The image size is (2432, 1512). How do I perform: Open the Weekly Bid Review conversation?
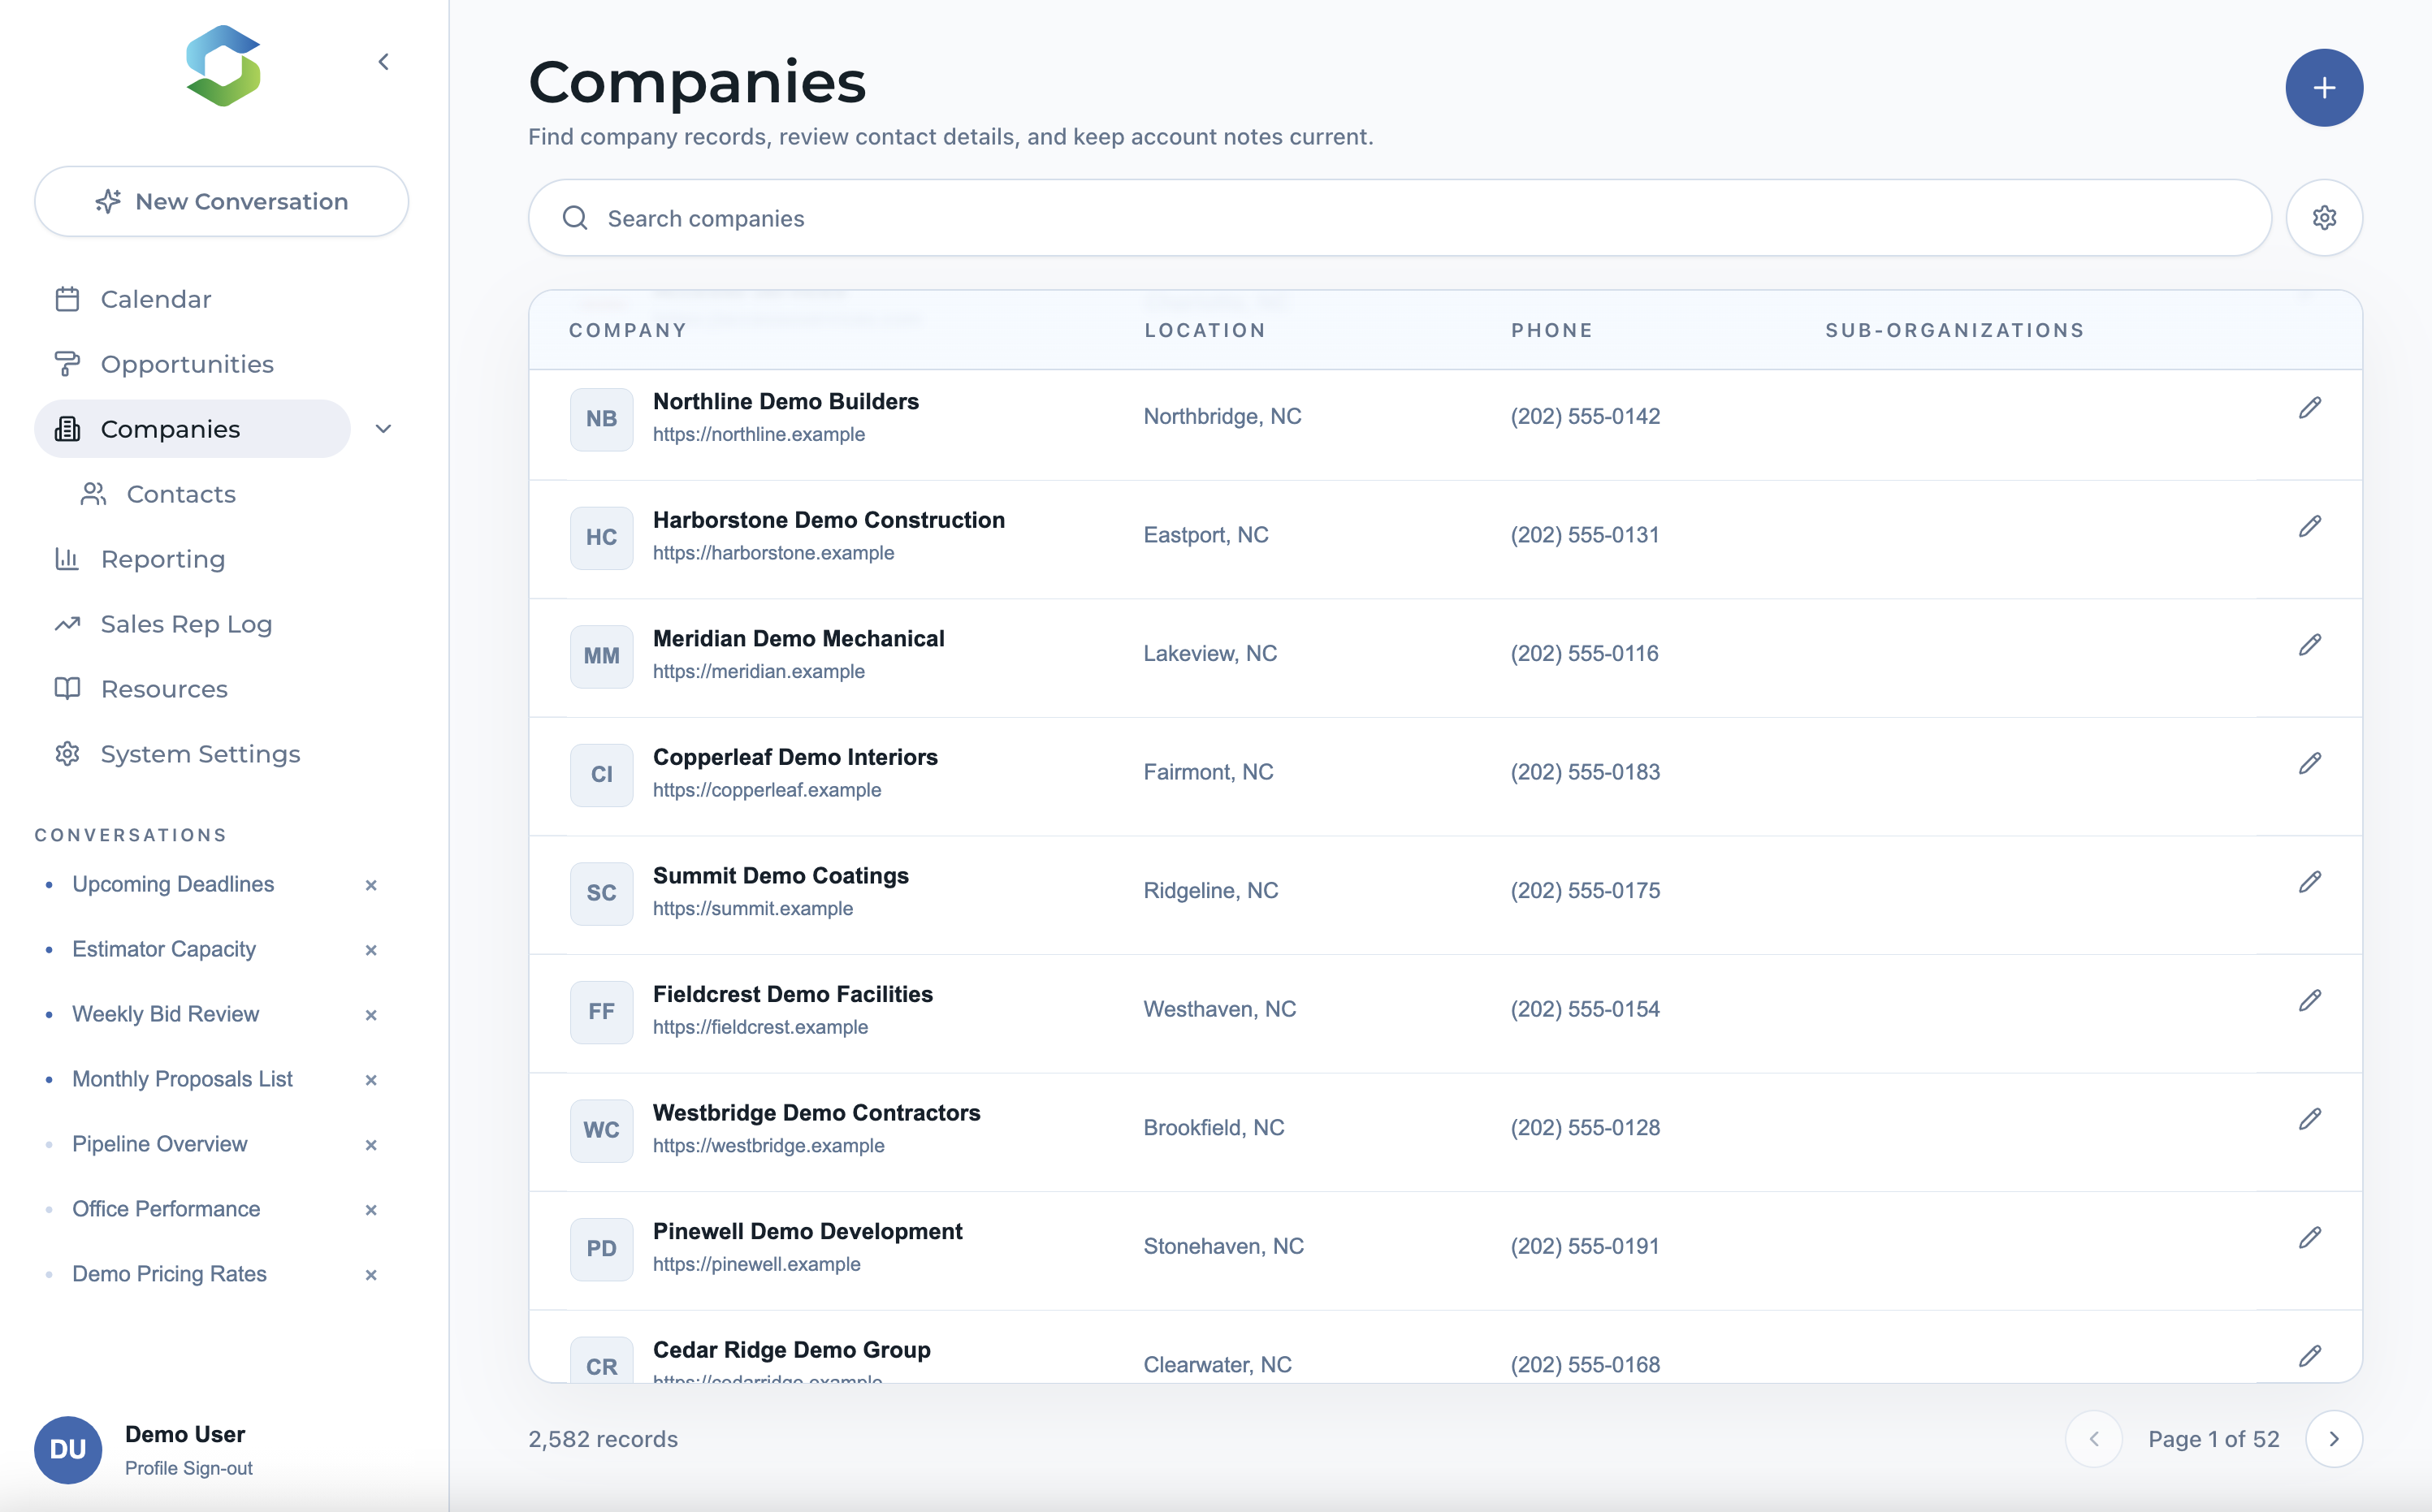[165, 1014]
